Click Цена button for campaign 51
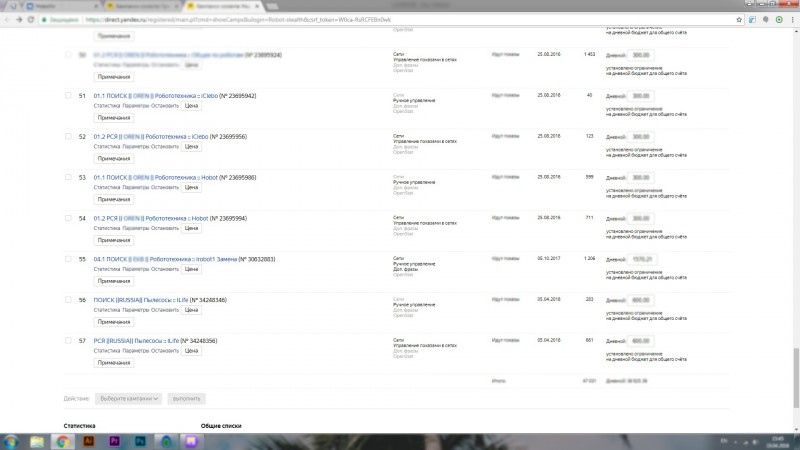Viewport: 800px width, 450px height. pos(191,106)
